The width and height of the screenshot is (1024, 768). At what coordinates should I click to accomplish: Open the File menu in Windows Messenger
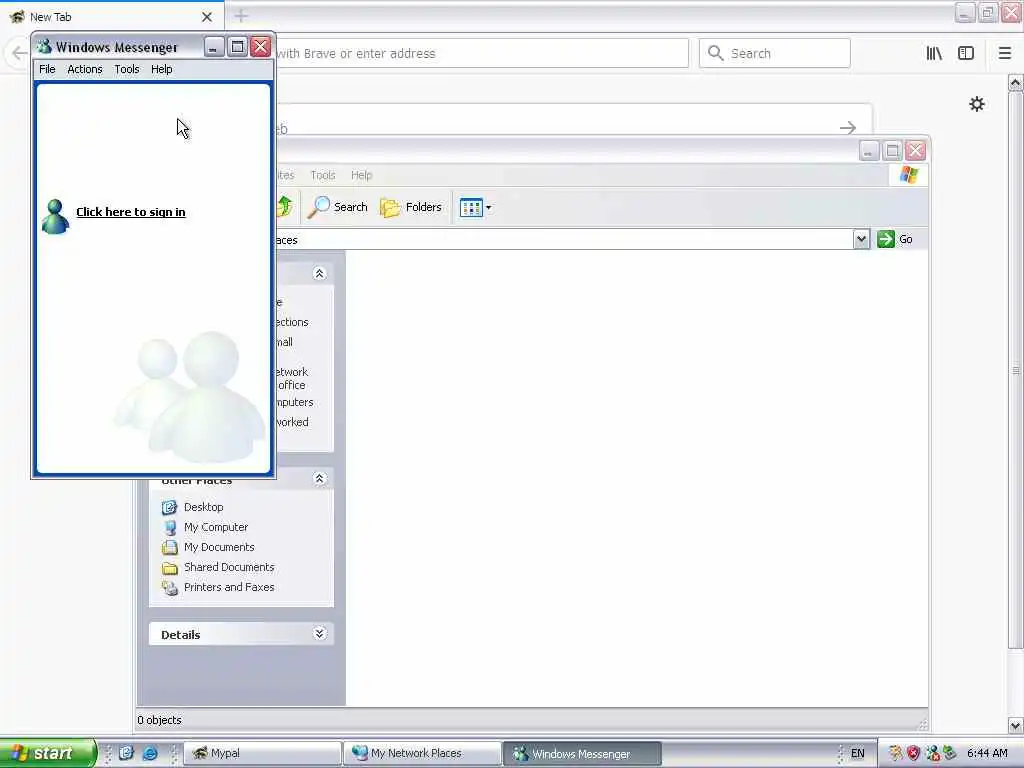(47, 69)
